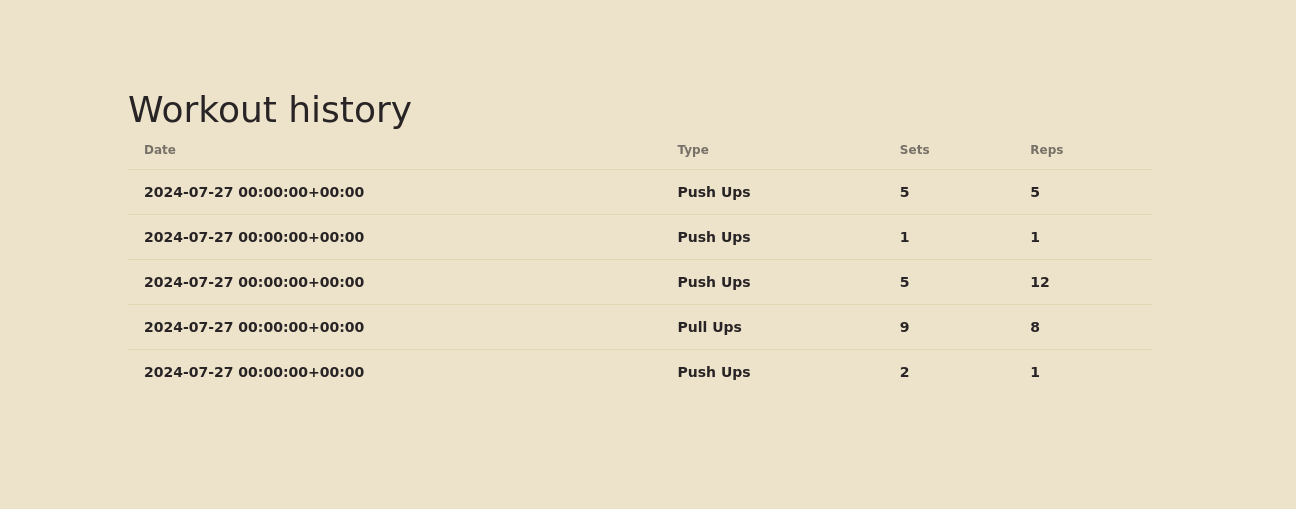Click the sets value in the 12-reps row
The width and height of the screenshot is (1296, 509).
904,282
